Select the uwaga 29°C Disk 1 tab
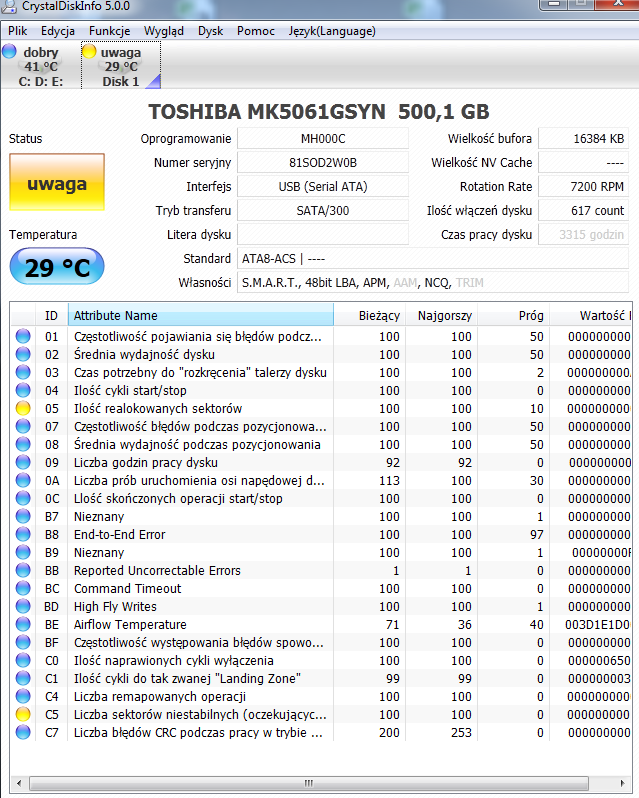Screen dimensions: 639x798 [x=121, y=66]
